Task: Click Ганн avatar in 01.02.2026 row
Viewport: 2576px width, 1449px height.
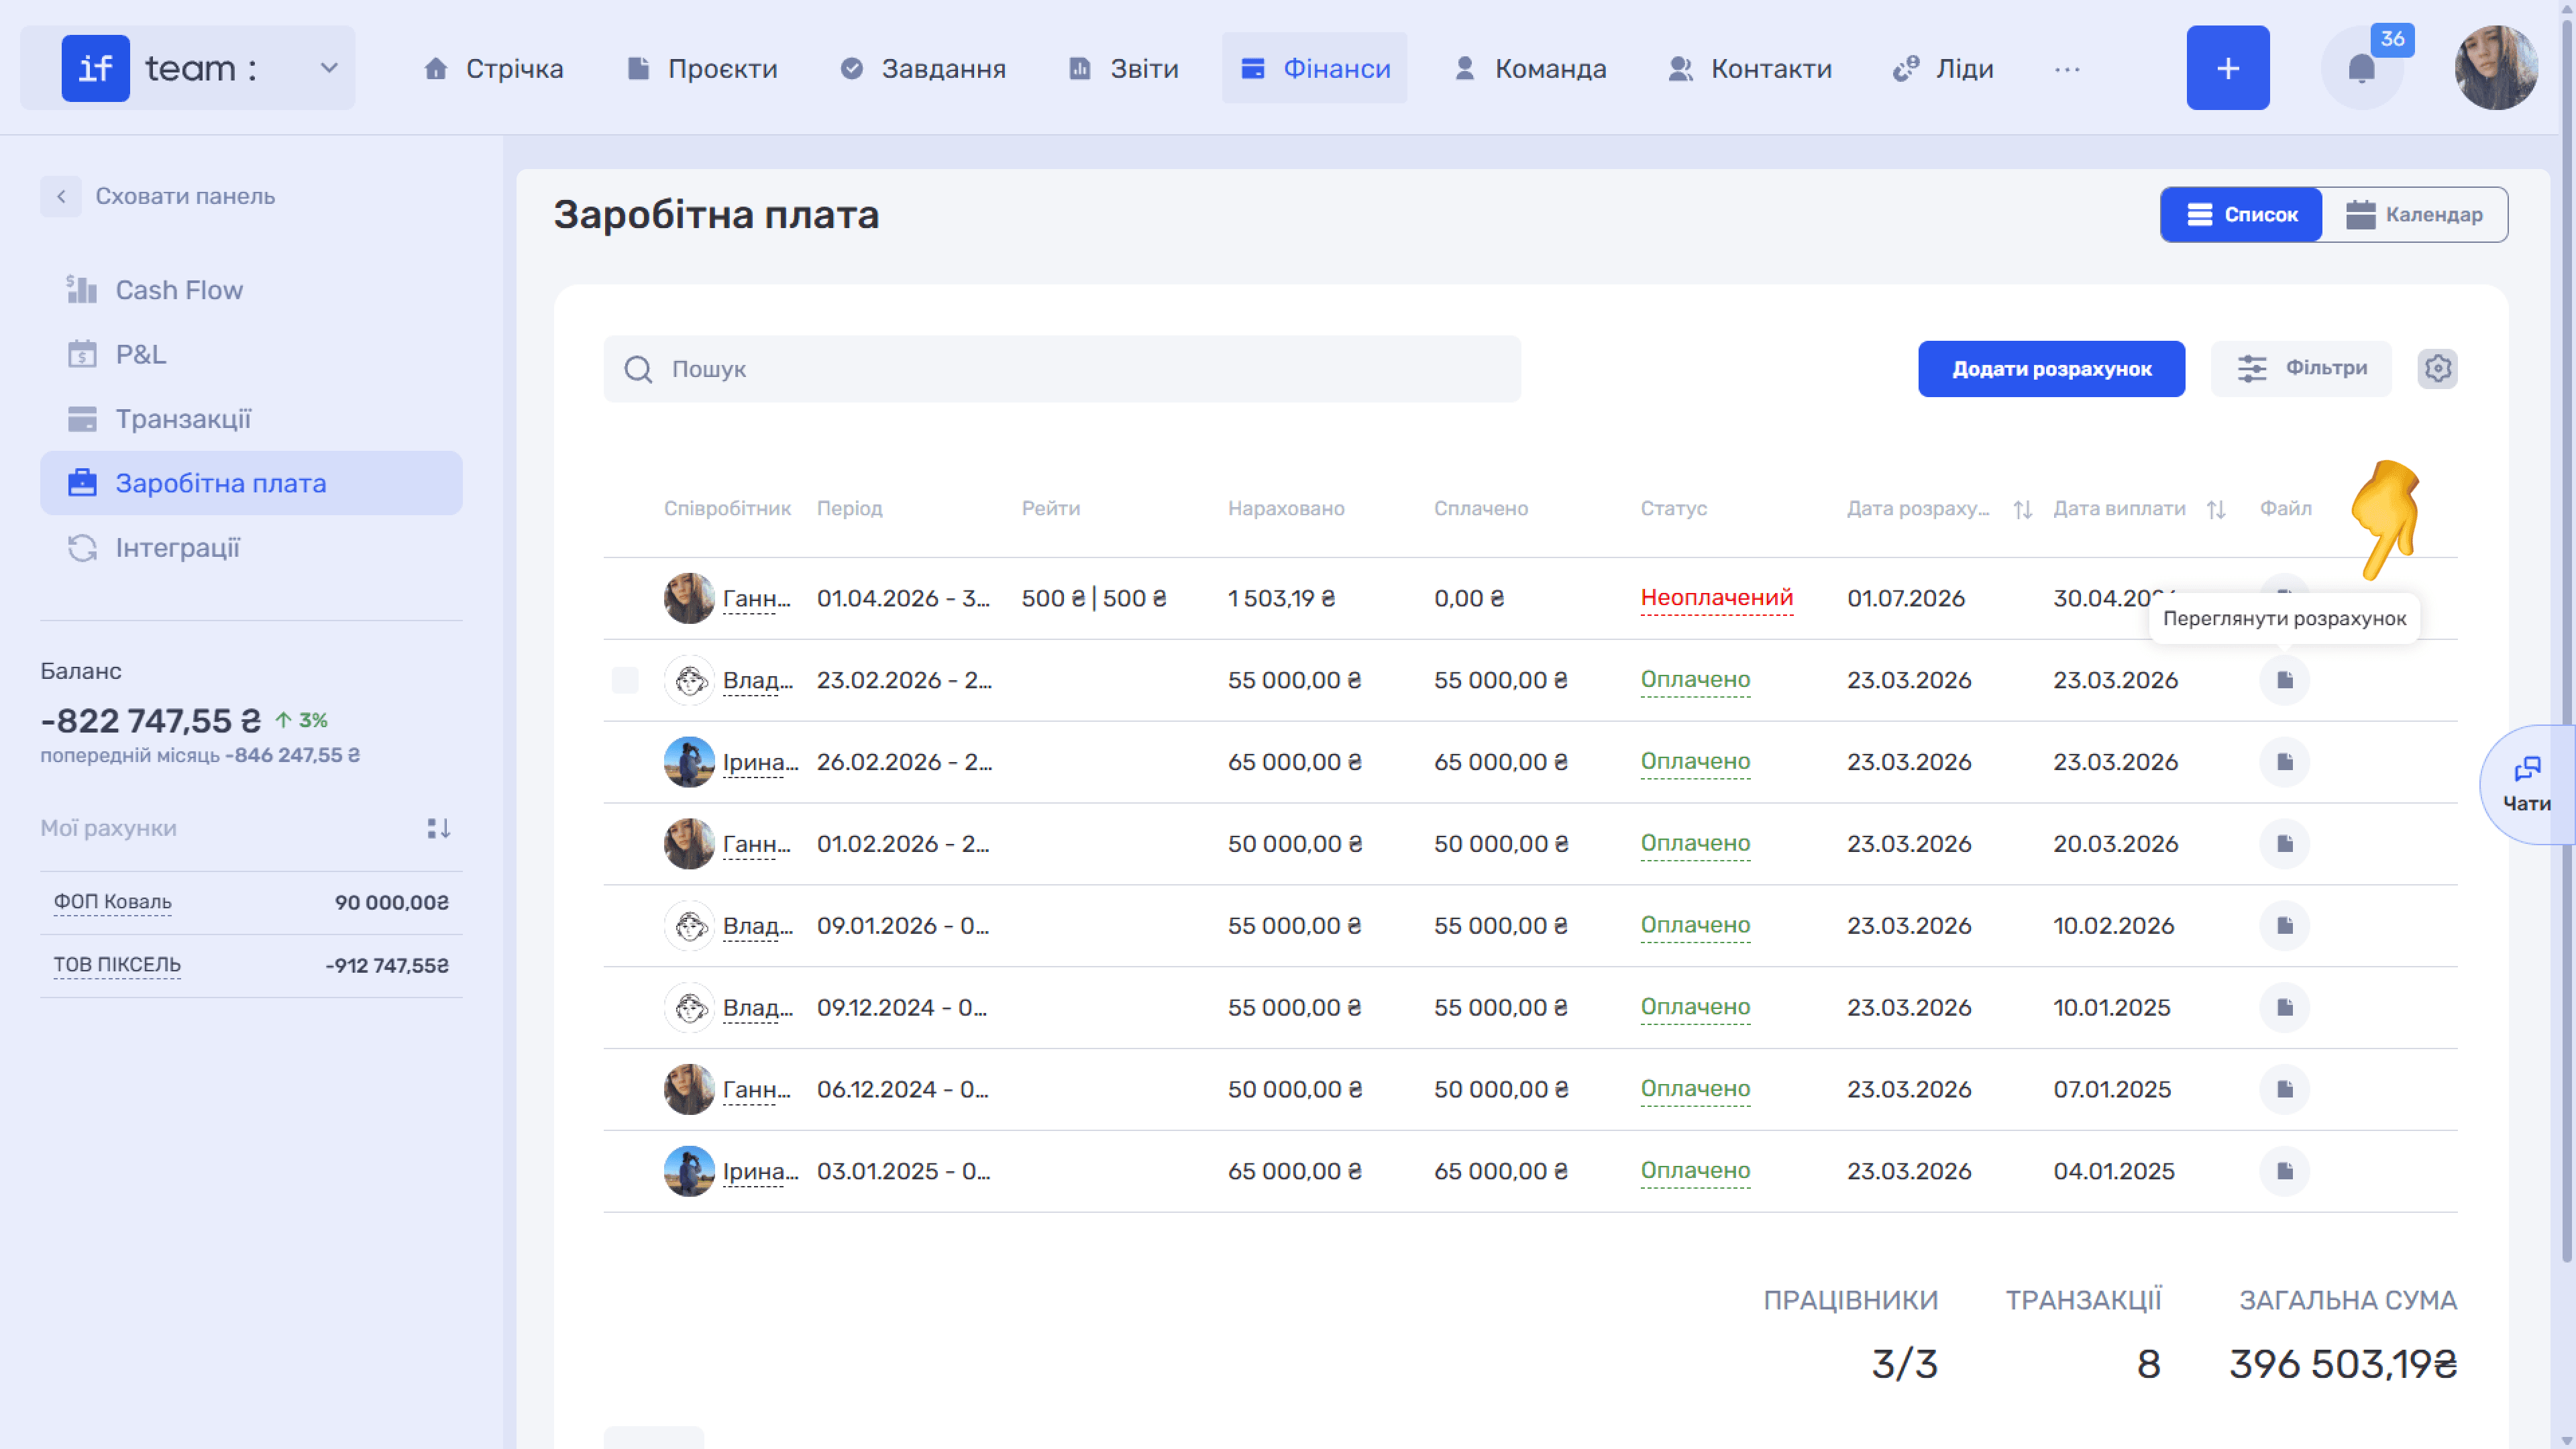Action: (x=689, y=844)
